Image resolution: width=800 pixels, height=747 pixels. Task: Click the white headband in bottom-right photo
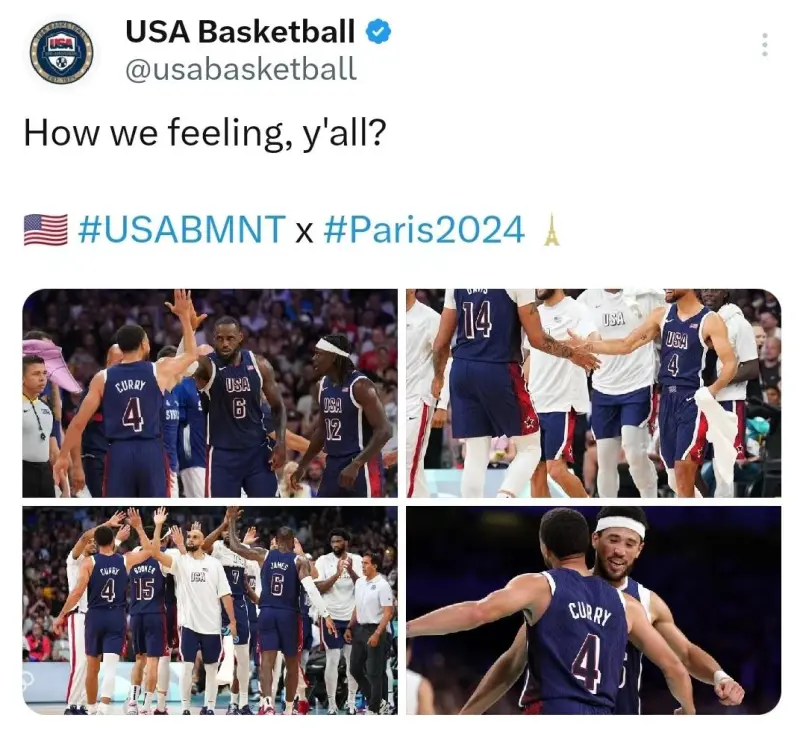click(620, 526)
